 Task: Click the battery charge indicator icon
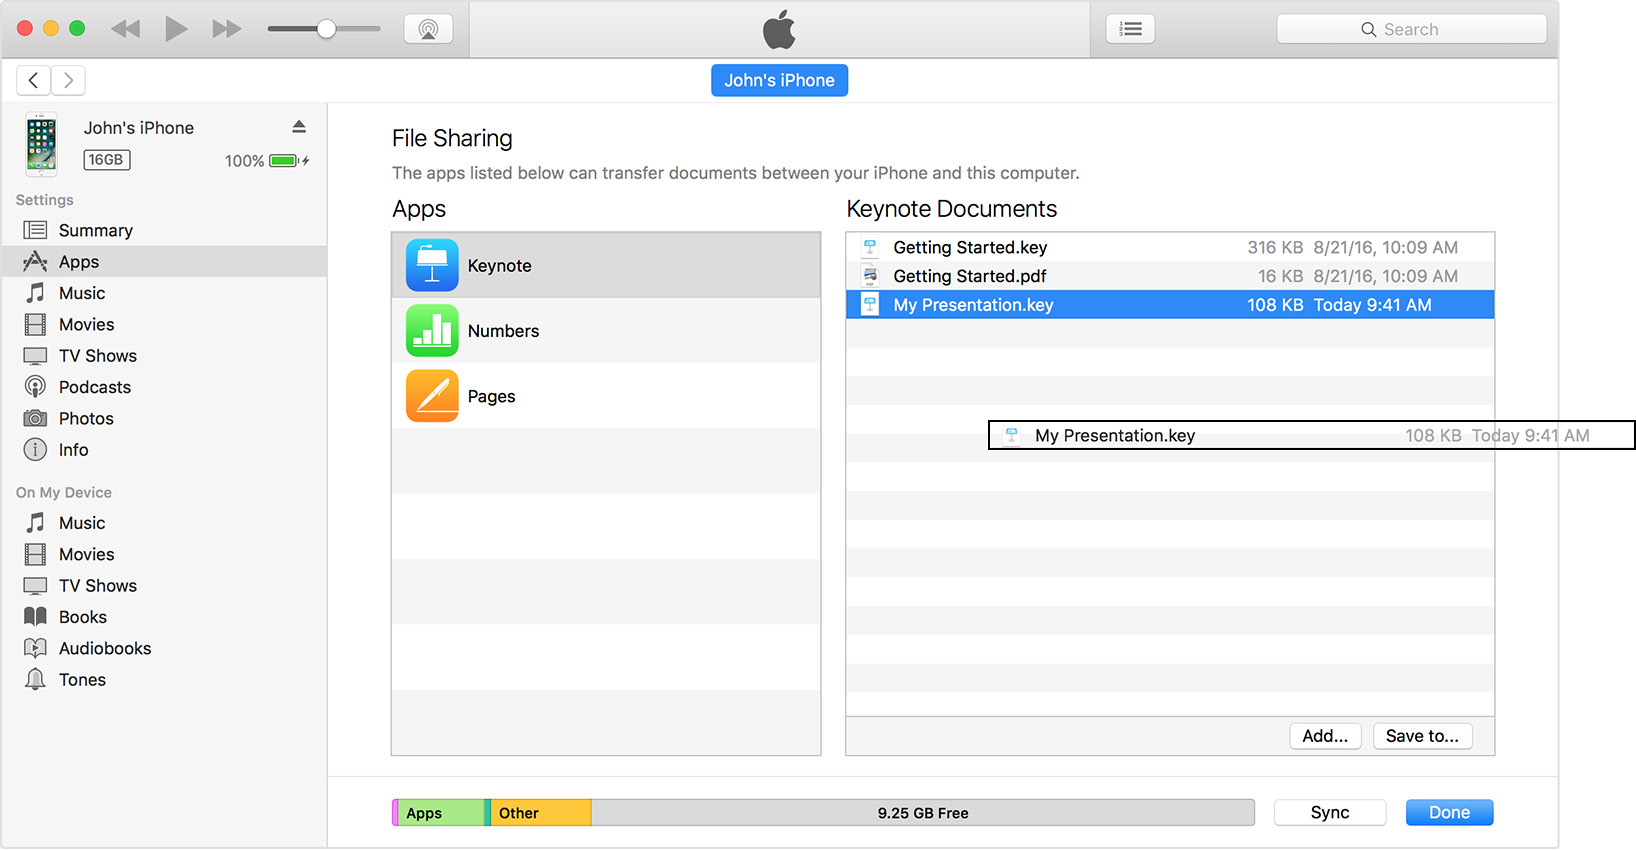[284, 161]
